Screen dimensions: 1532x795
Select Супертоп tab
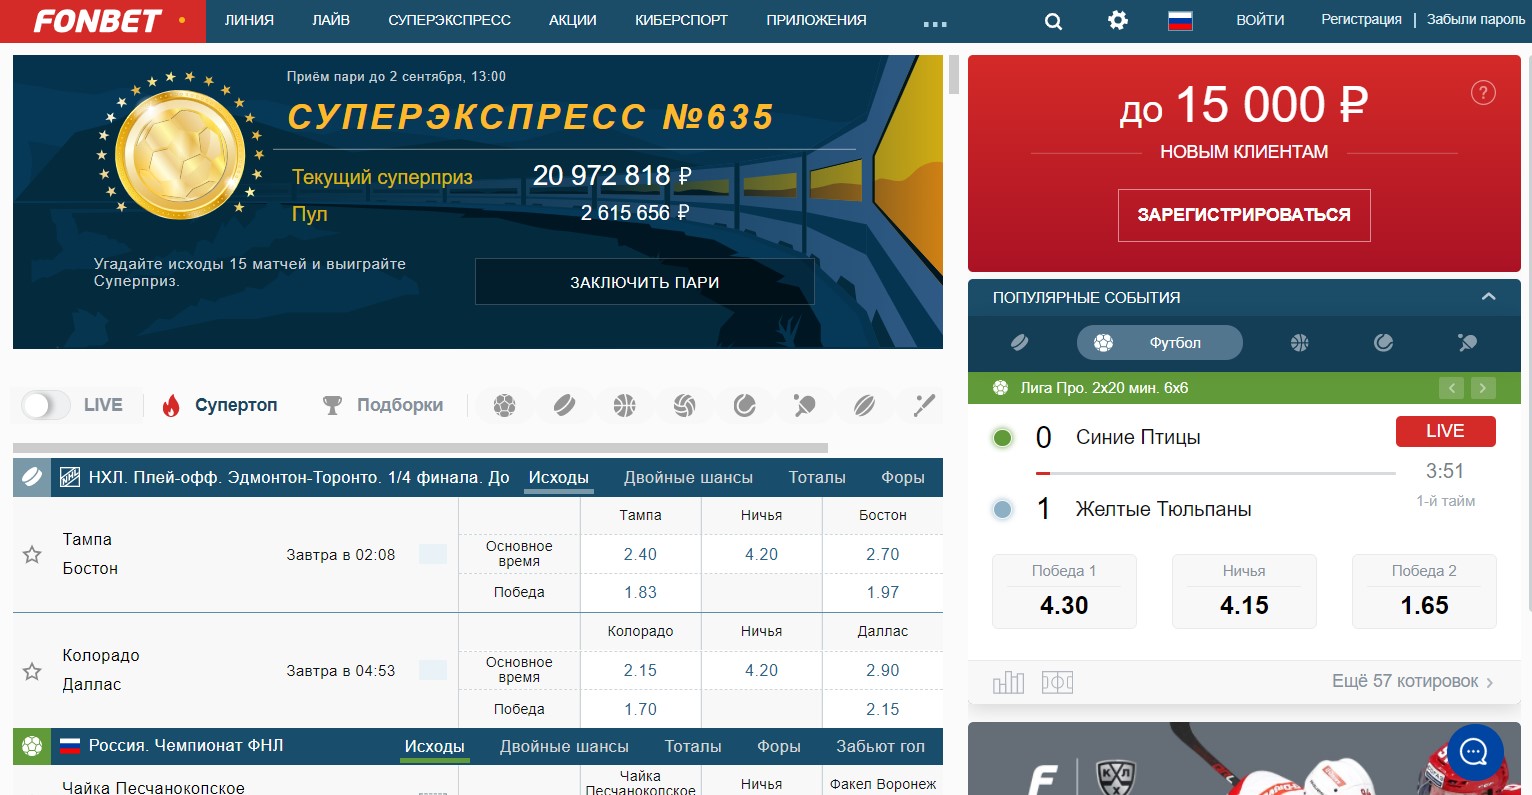tap(220, 405)
